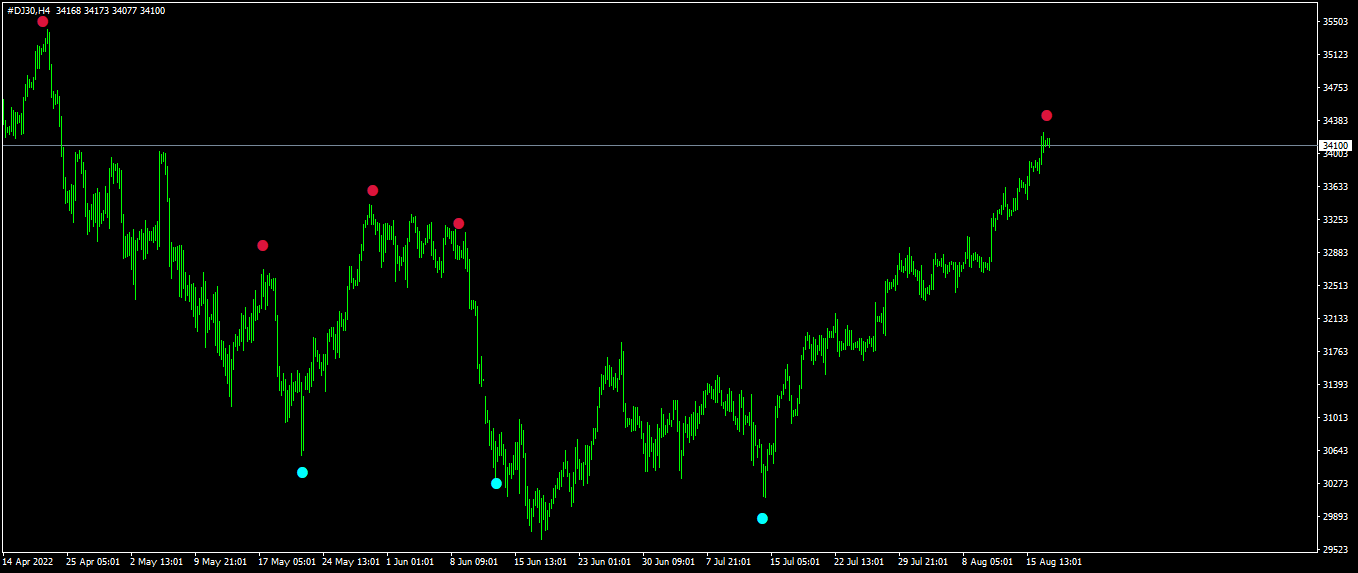
Task: Click the 32133 price scale label
Action: click(1336, 318)
